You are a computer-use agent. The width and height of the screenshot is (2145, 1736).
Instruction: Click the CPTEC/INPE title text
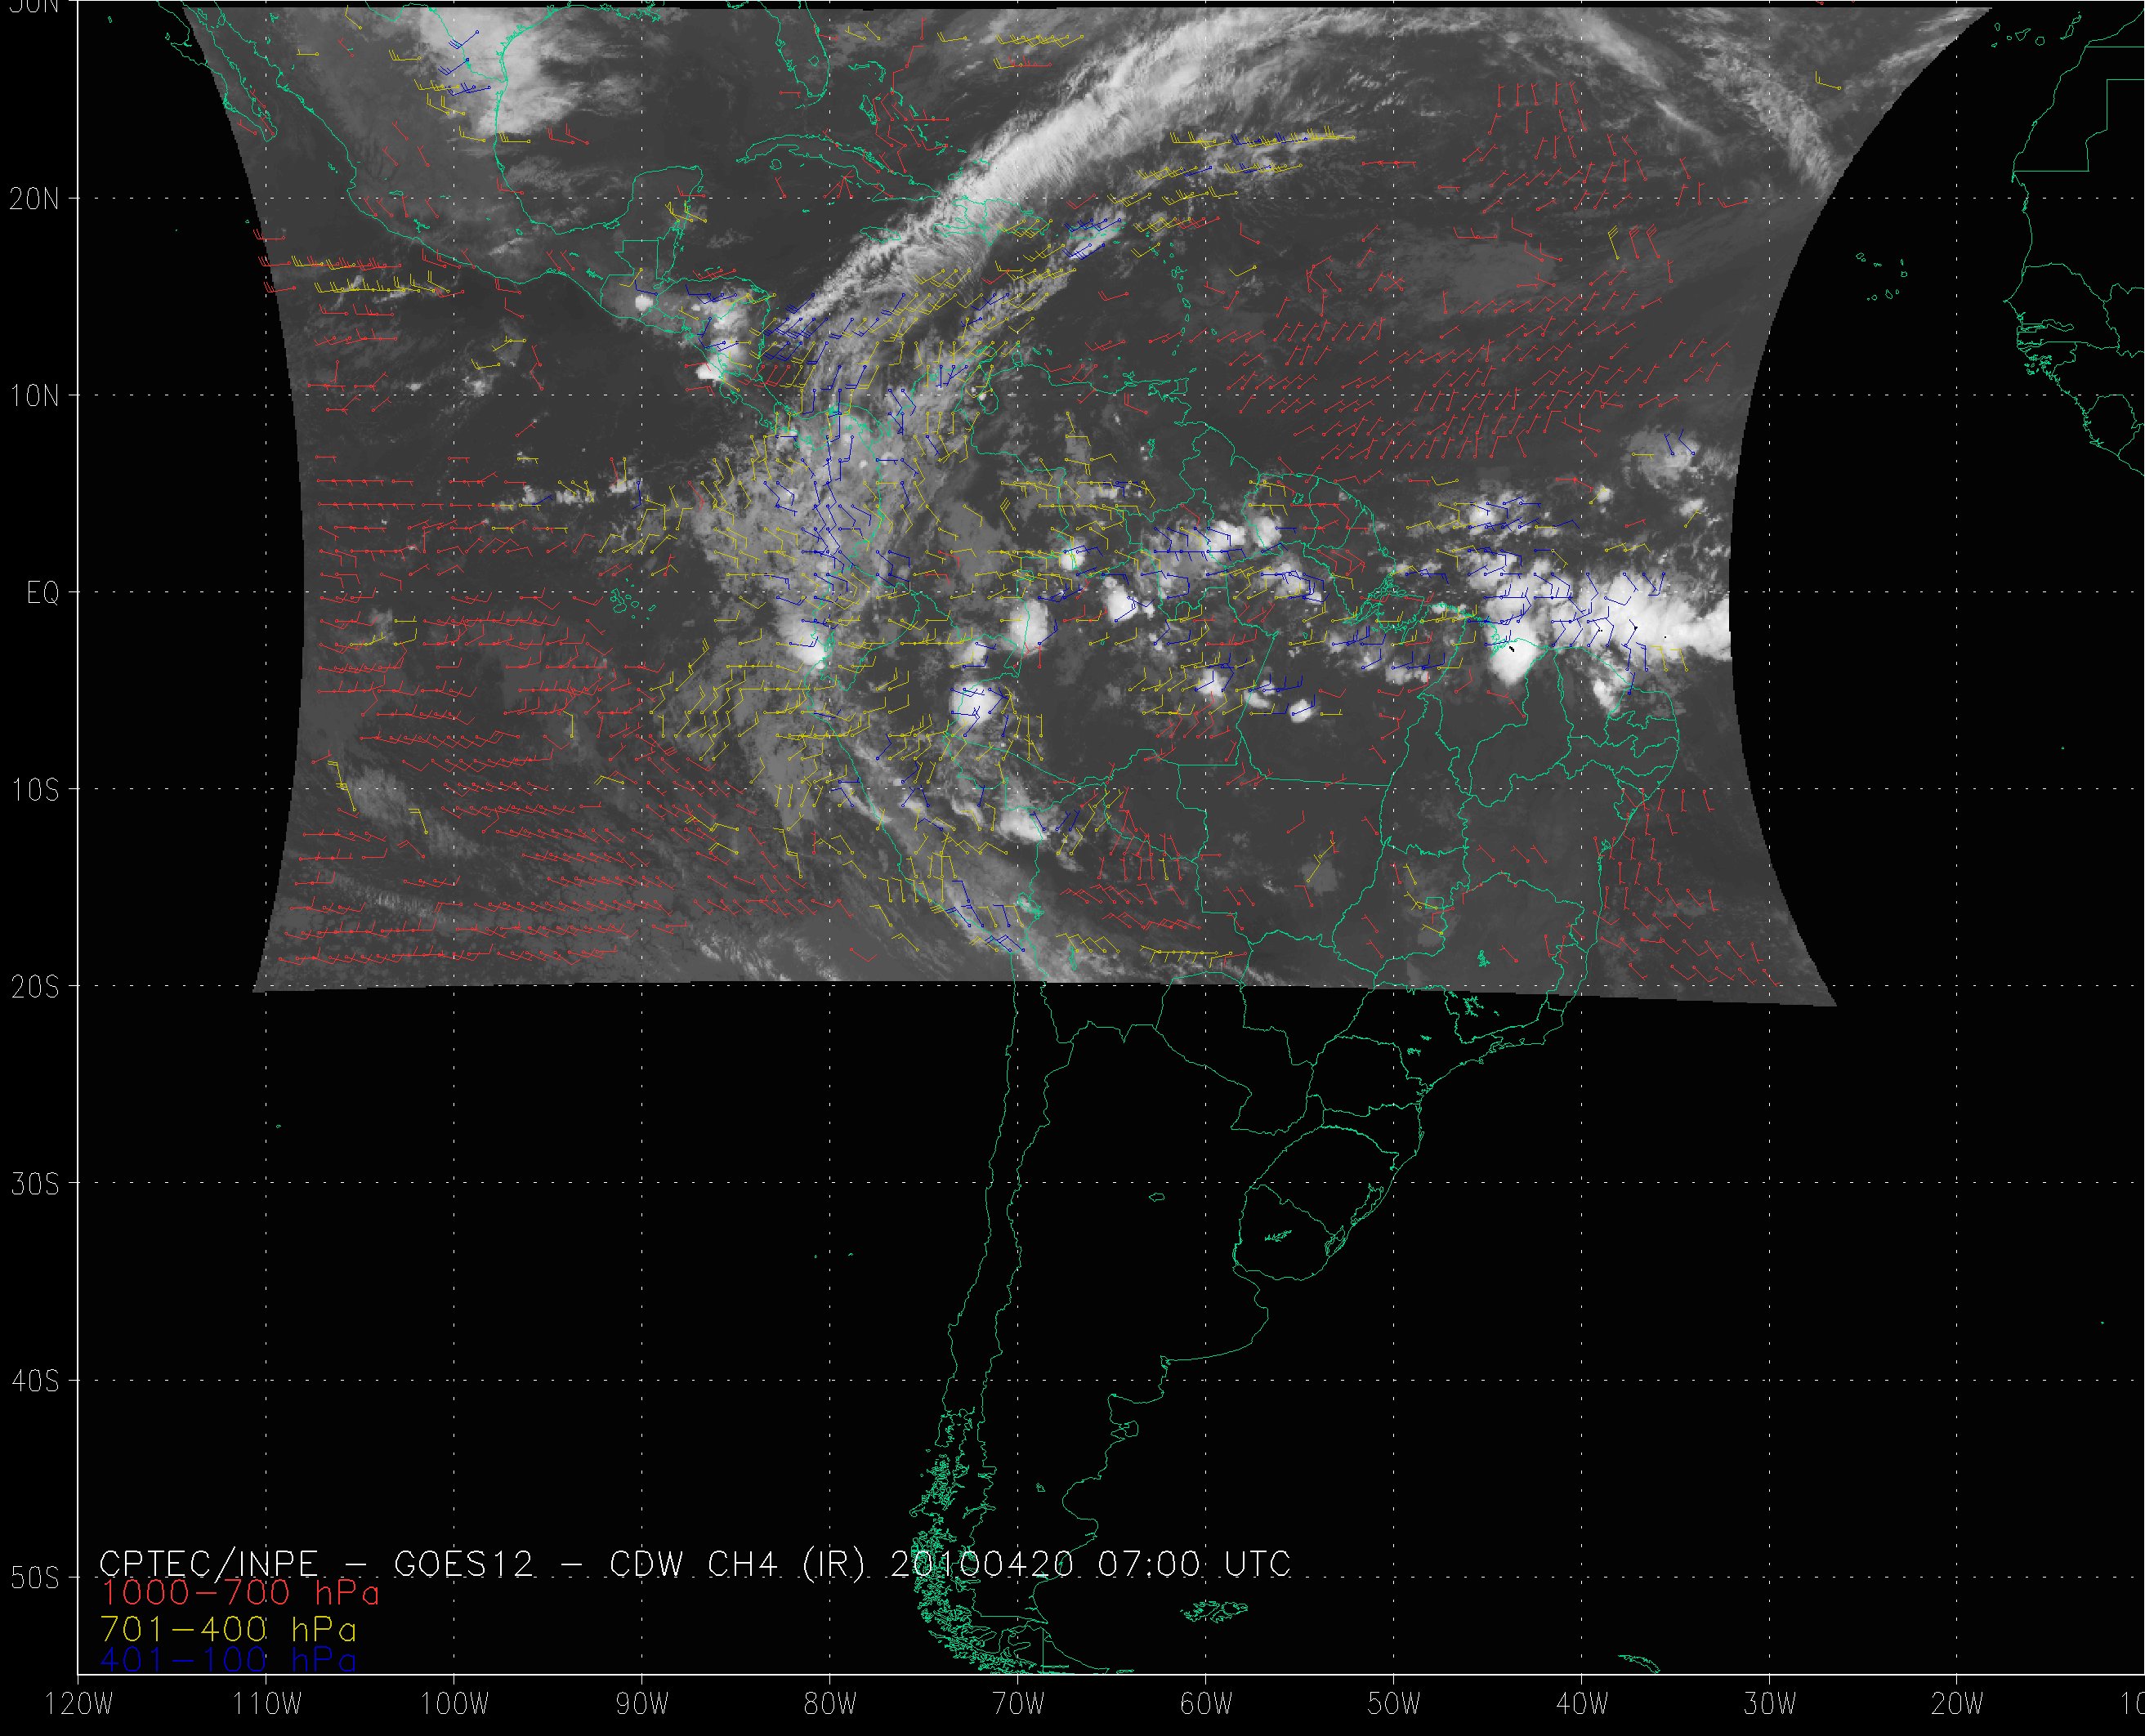tap(209, 1563)
